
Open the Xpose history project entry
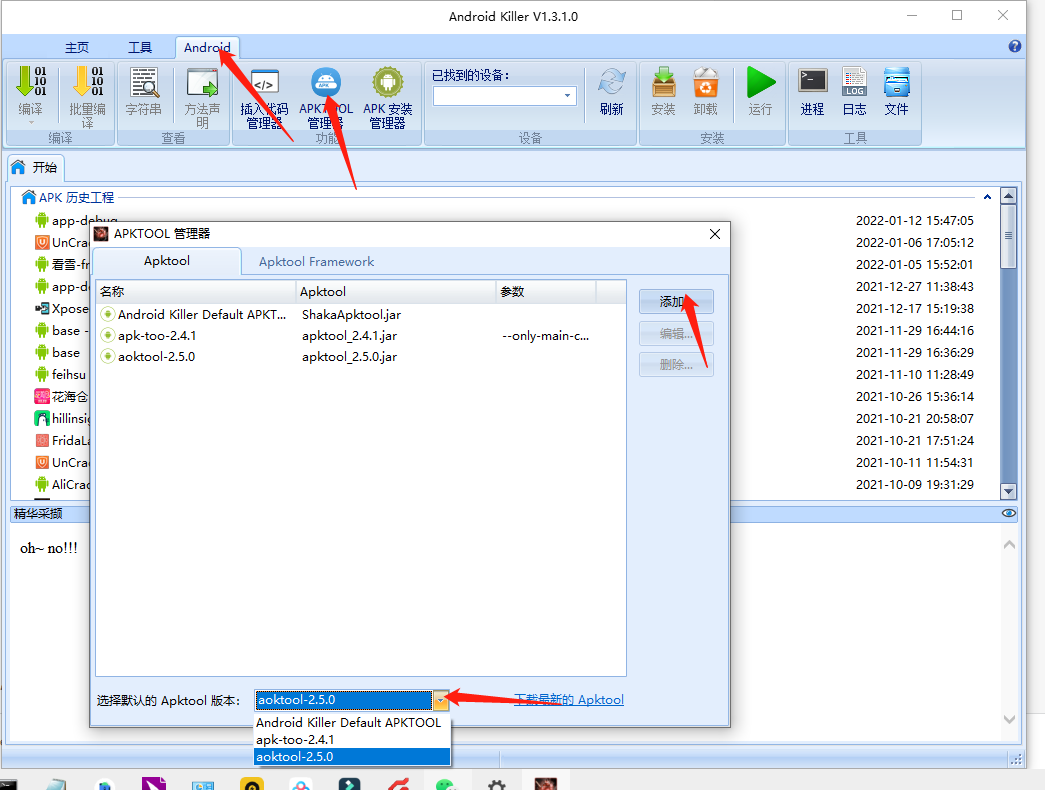[x=61, y=309]
